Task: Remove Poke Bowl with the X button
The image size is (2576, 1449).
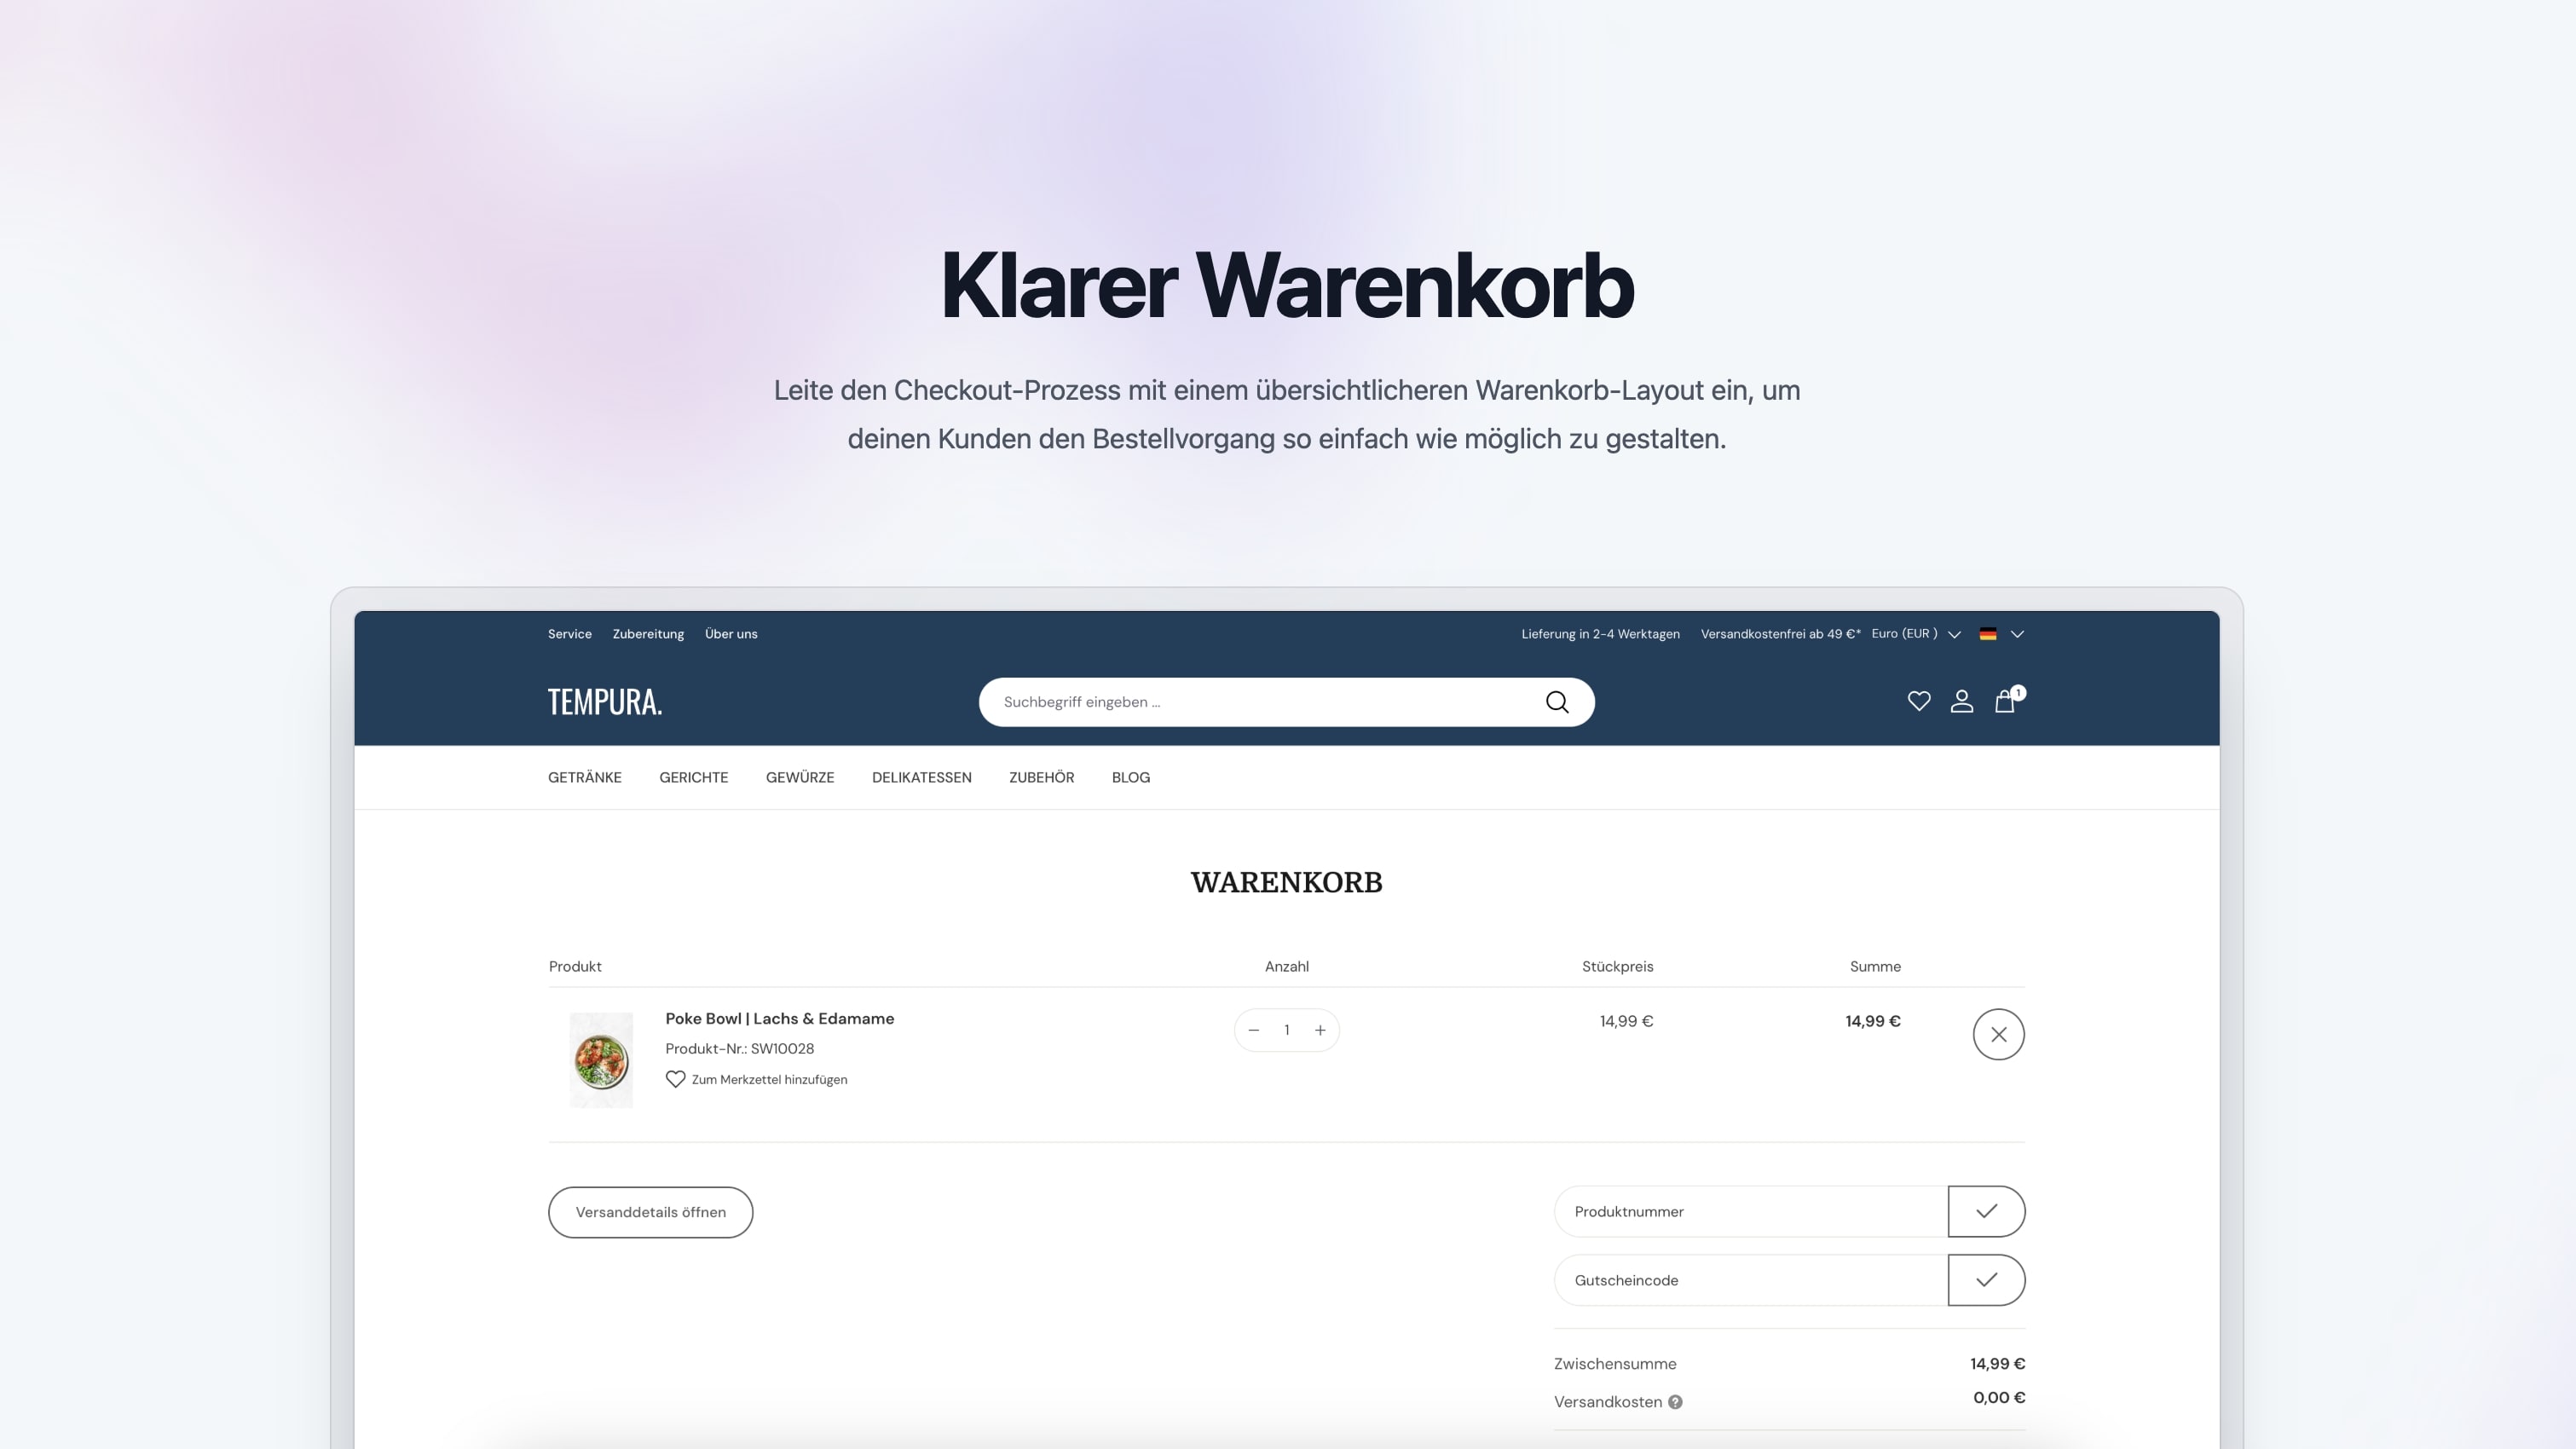Action: click(1998, 1034)
